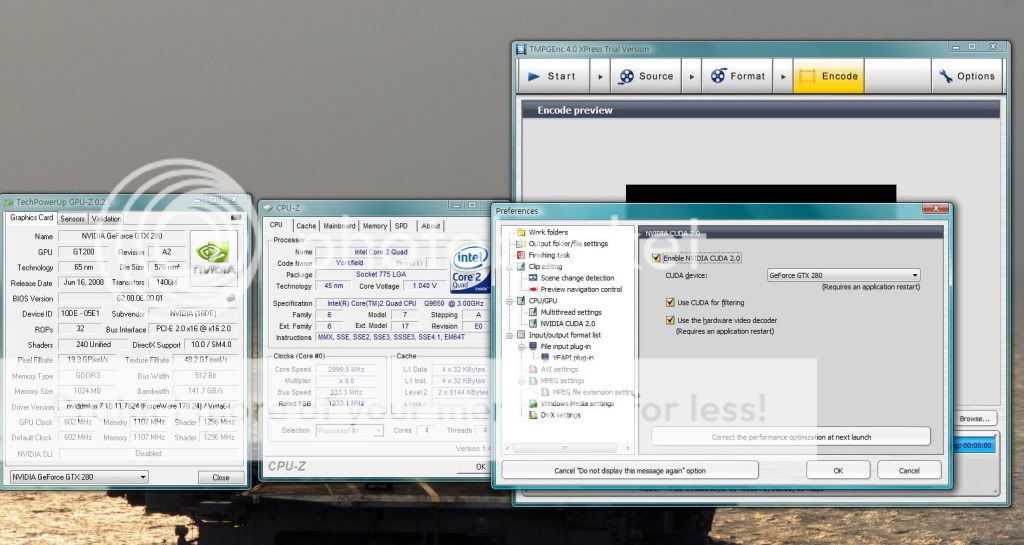
Task: Click the GPU-Z BIOS save chip icon
Action: tap(231, 298)
